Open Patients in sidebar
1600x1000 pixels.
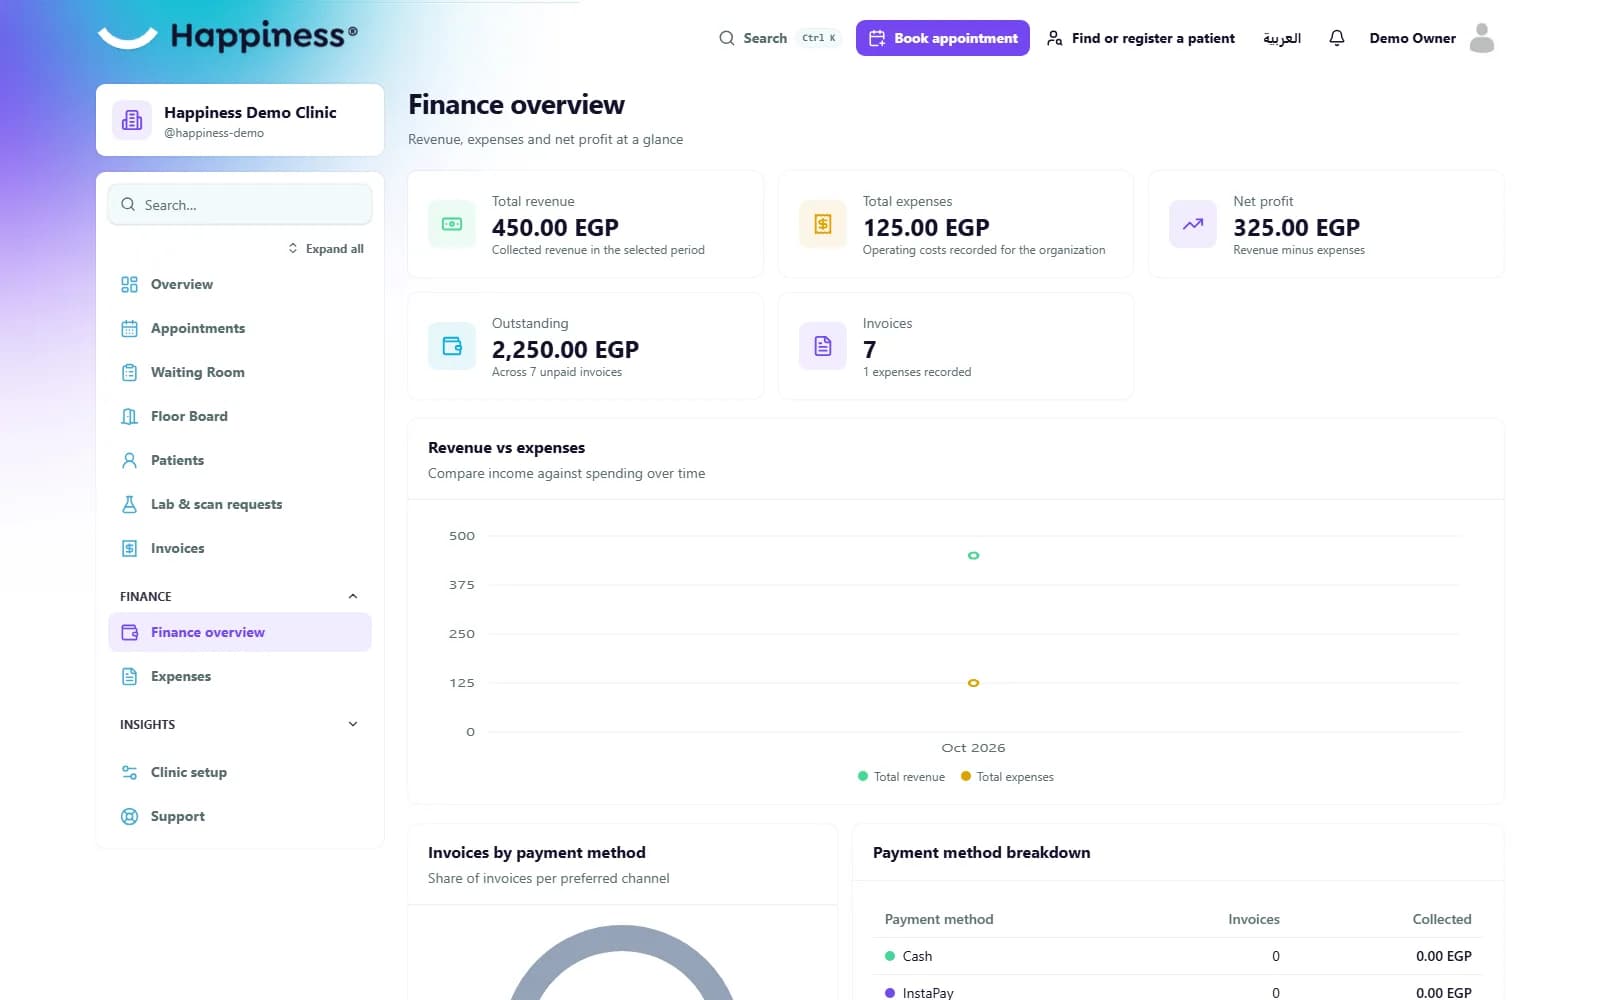(x=240, y=460)
